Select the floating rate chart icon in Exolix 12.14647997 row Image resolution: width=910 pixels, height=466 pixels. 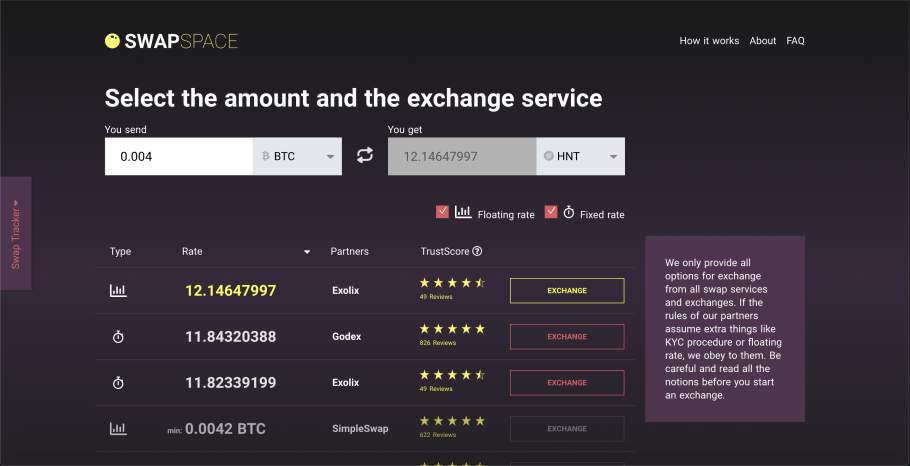point(118,291)
